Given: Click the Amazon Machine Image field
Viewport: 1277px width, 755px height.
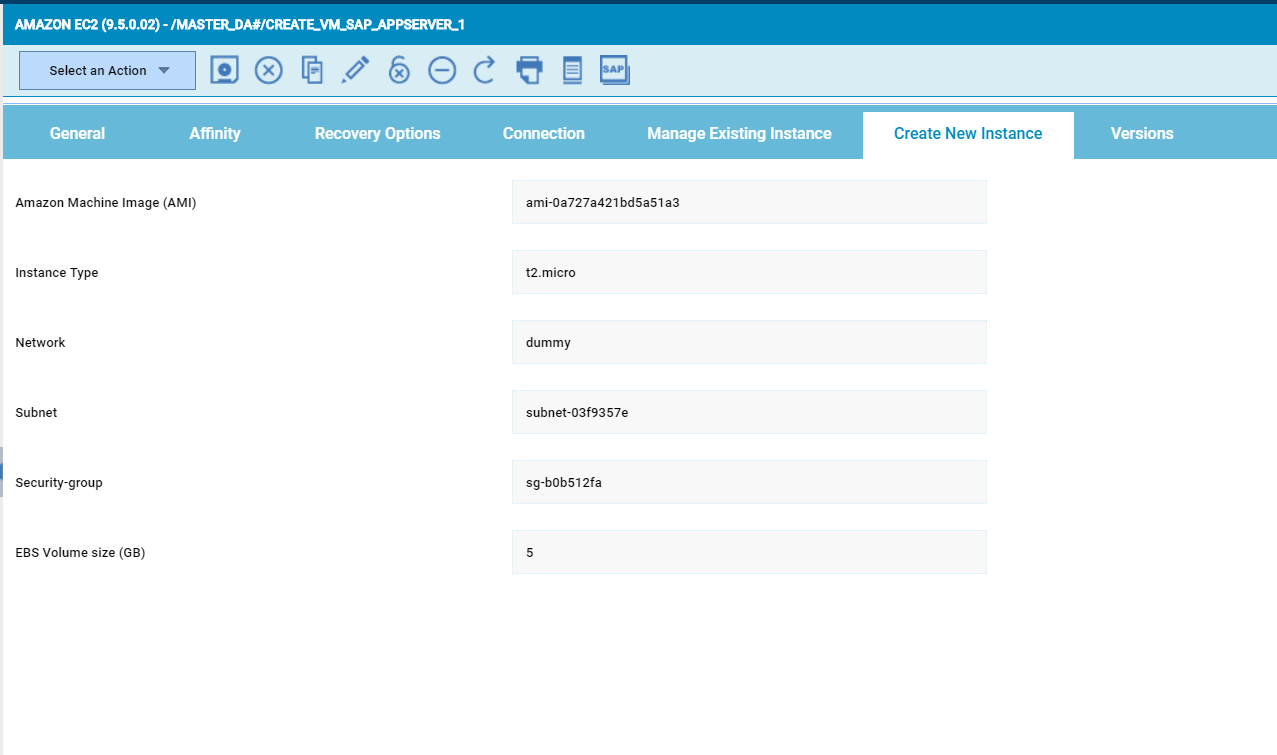Looking at the screenshot, I should click(x=749, y=202).
